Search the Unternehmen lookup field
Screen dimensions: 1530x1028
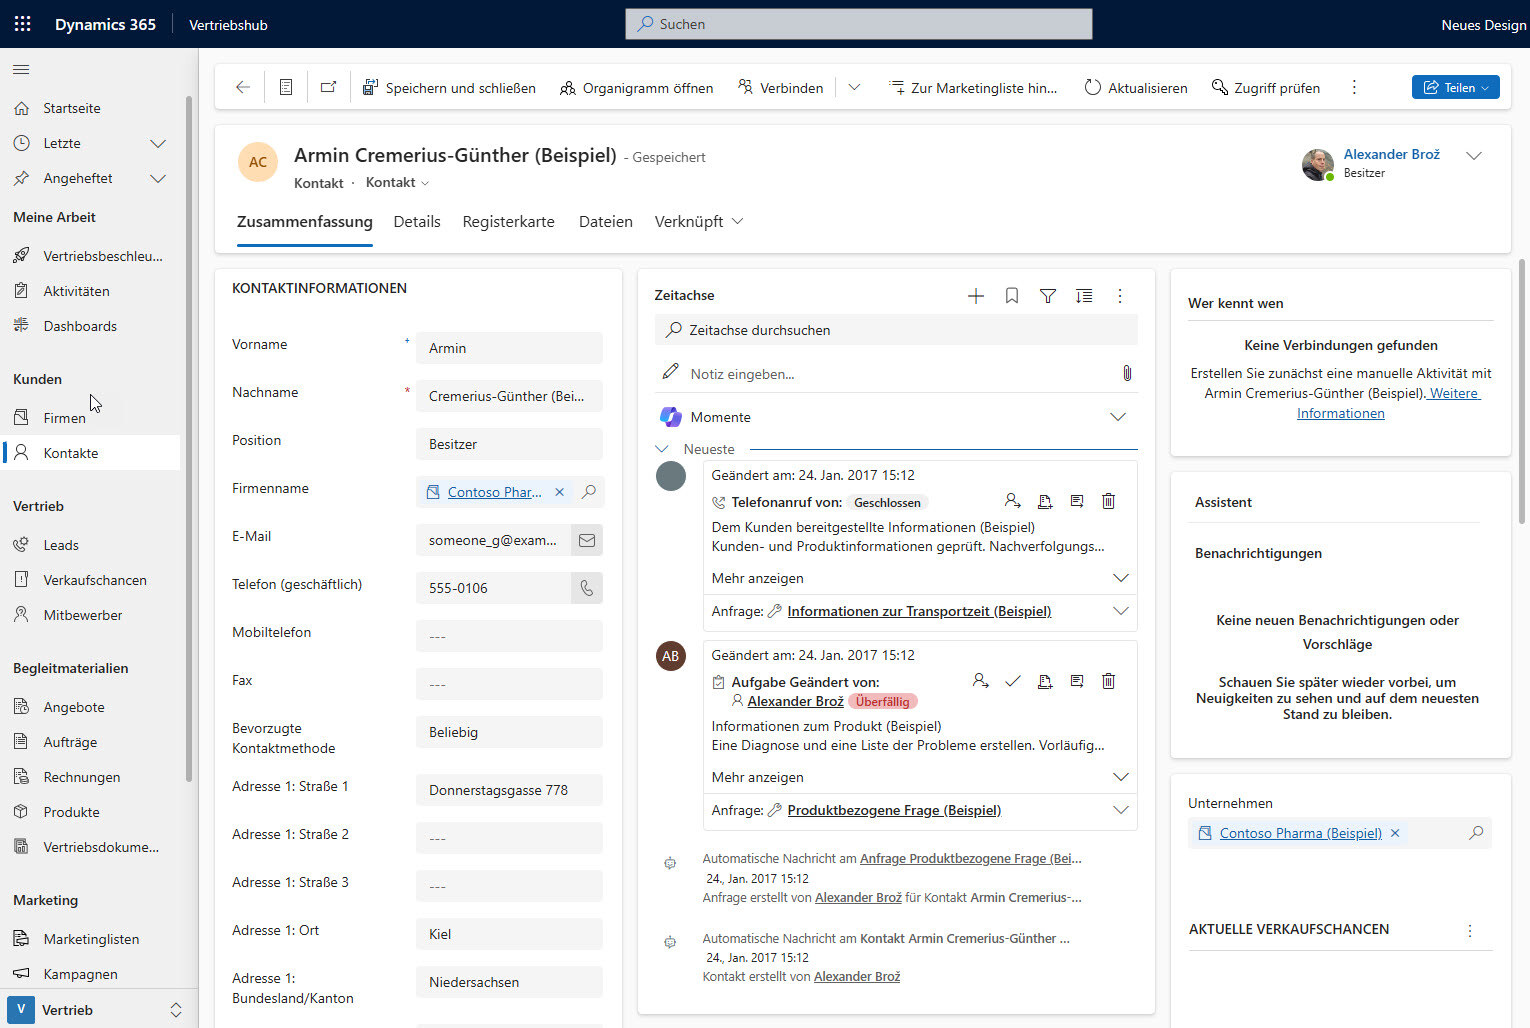click(x=1476, y=833)
